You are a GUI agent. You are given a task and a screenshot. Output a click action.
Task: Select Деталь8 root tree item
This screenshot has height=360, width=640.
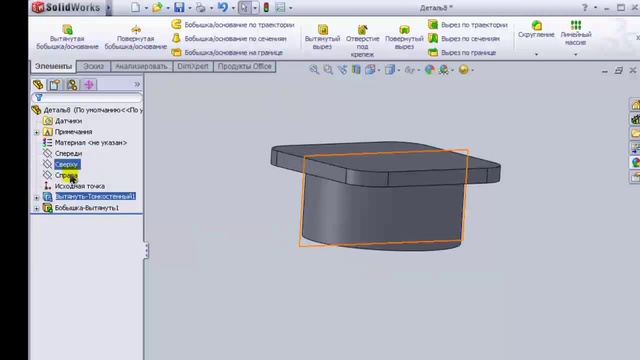click(87, 110)
